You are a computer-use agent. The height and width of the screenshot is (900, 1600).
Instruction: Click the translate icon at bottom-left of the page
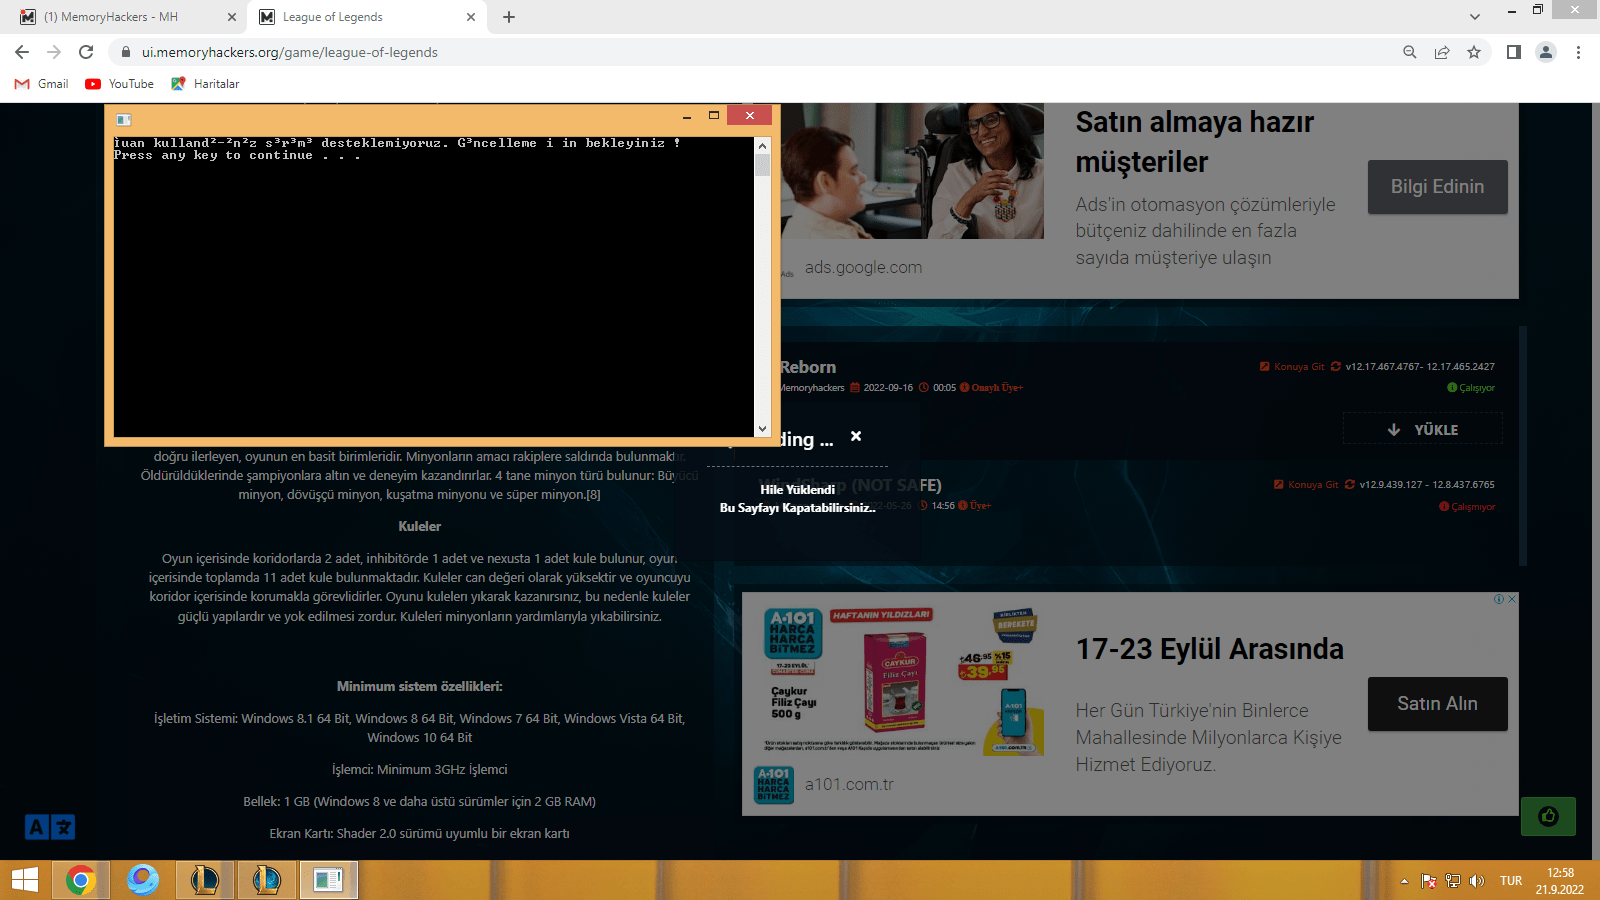(x=50, y=827)
